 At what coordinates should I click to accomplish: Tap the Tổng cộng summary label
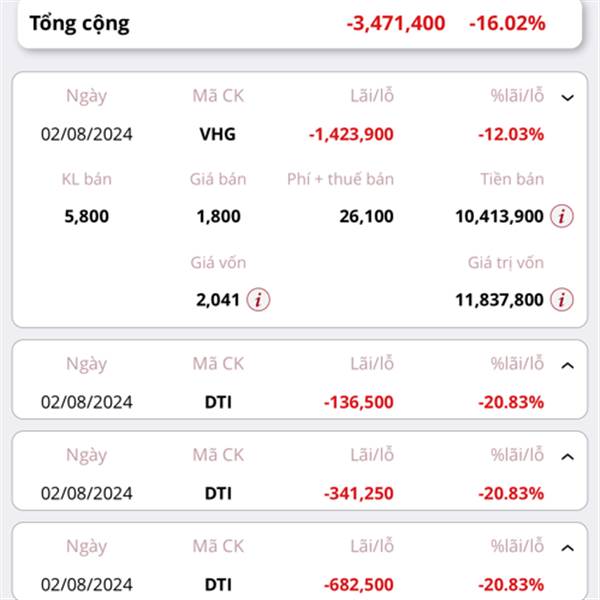[x=80, y=24]
